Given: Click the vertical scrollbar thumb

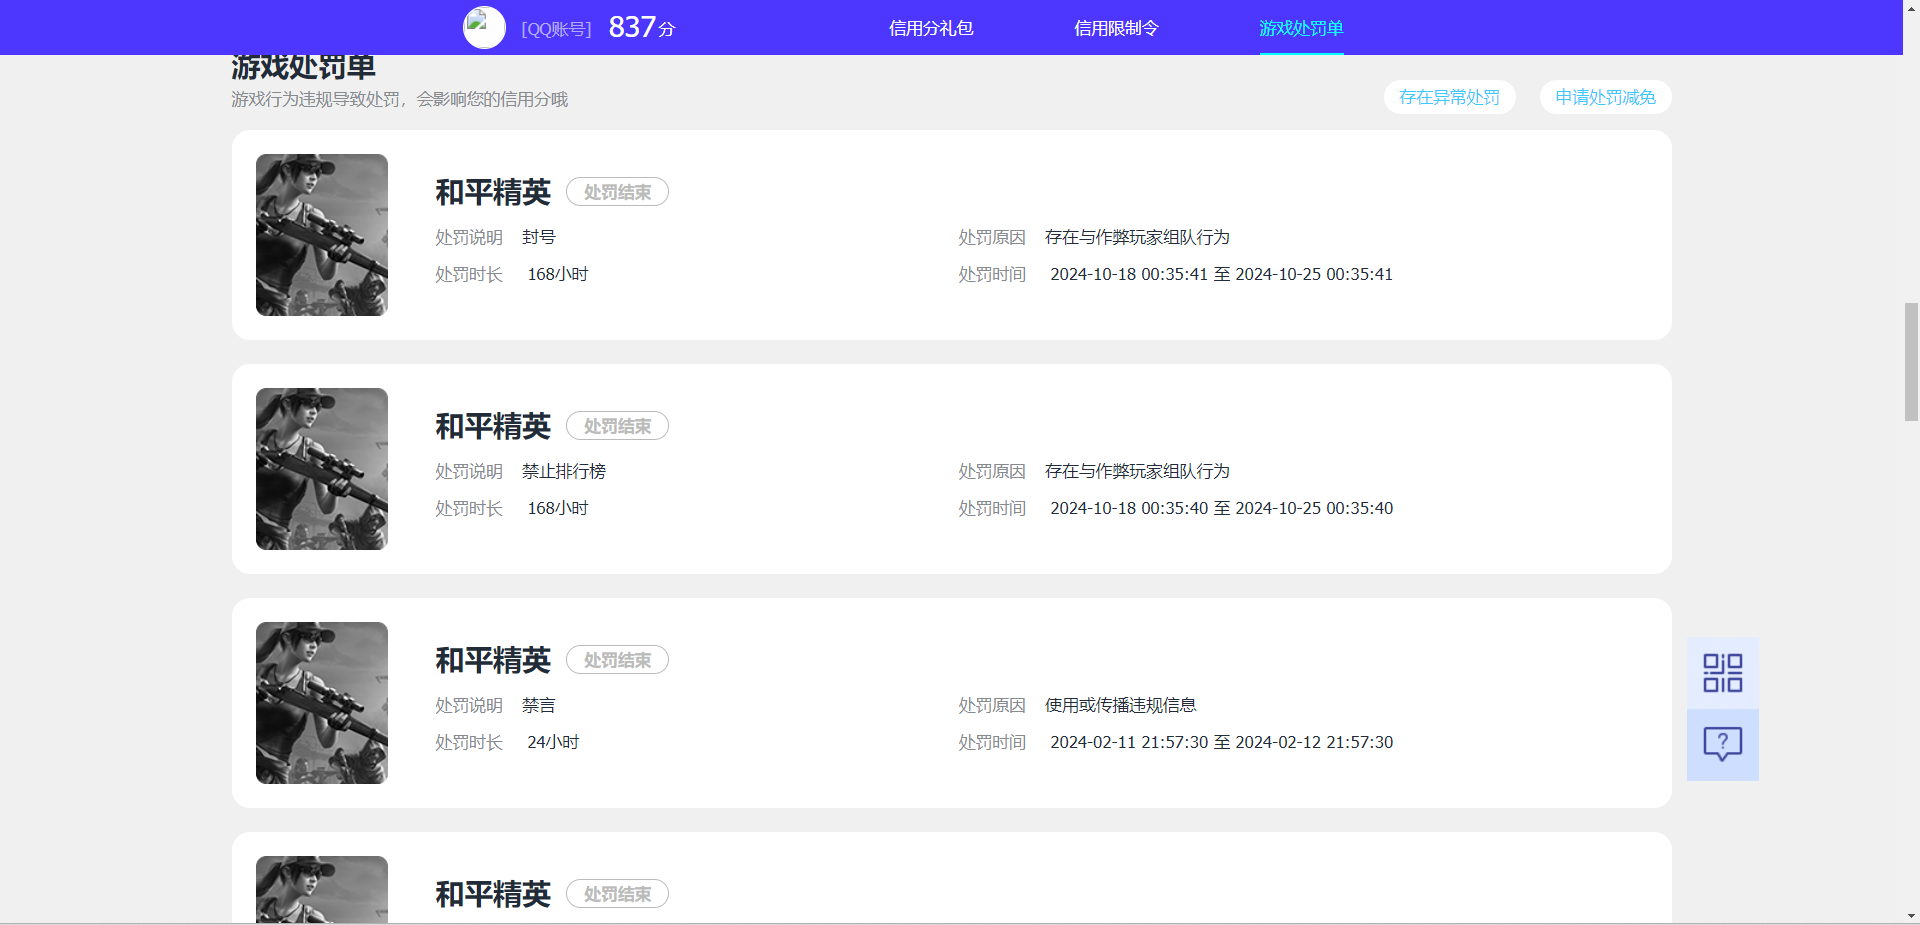Looking at the screenshot, I should [1911, 362].
